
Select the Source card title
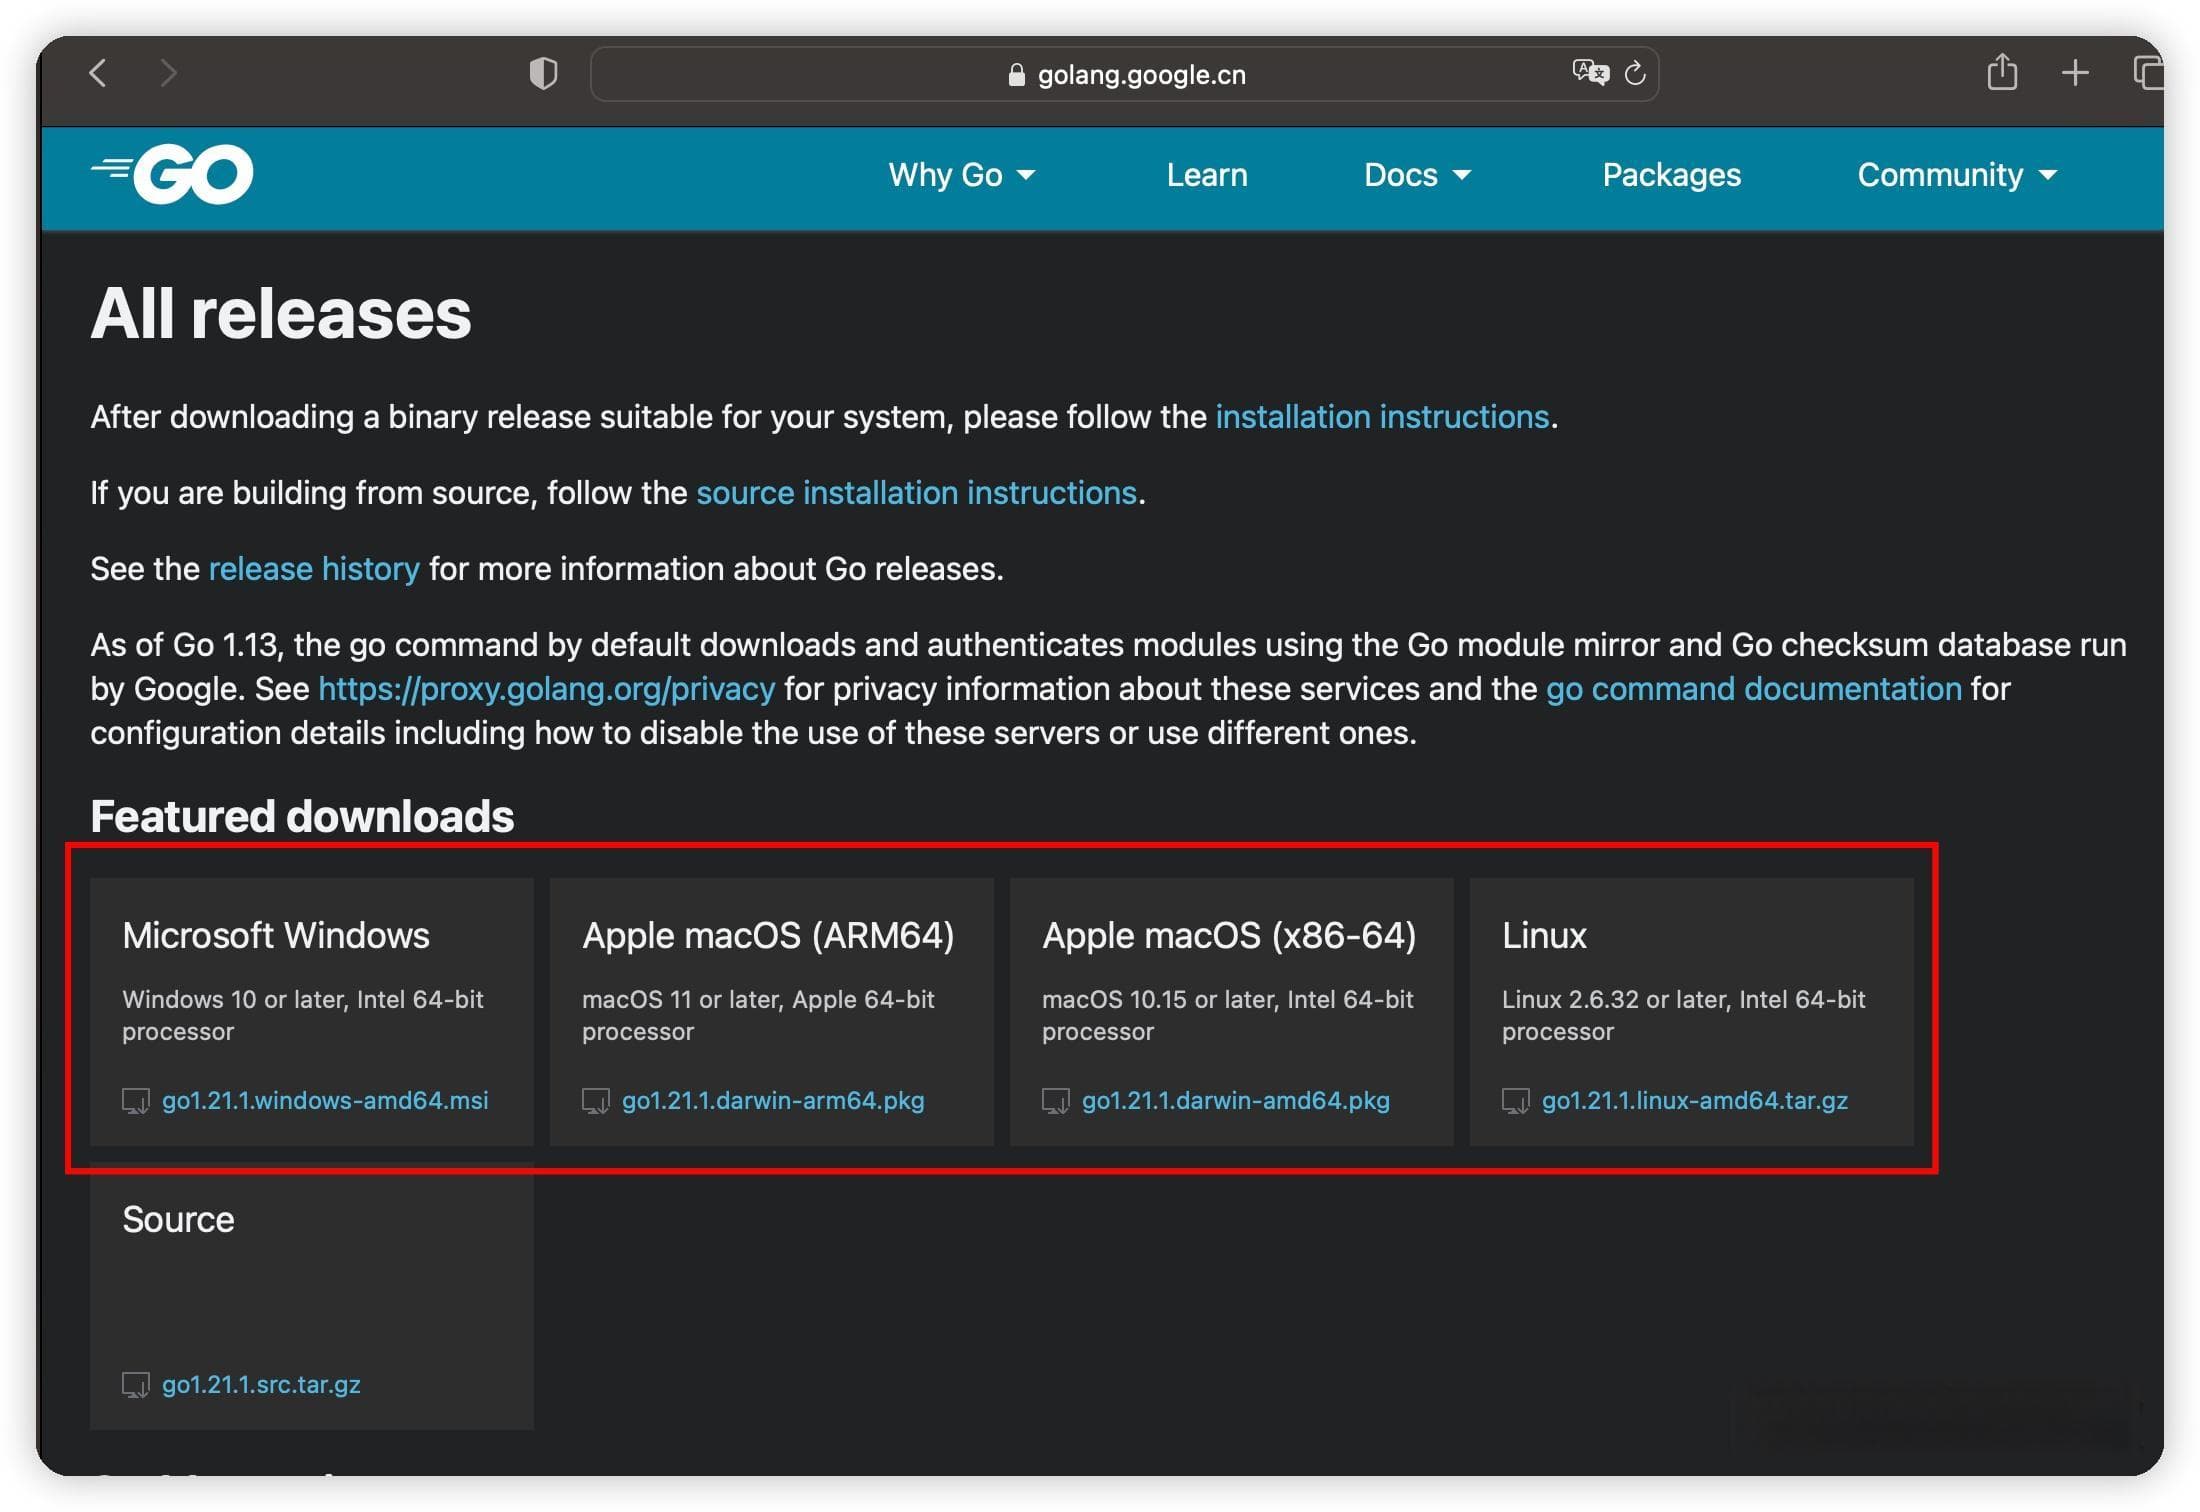pyautogui.click(x=178, y=1220)
